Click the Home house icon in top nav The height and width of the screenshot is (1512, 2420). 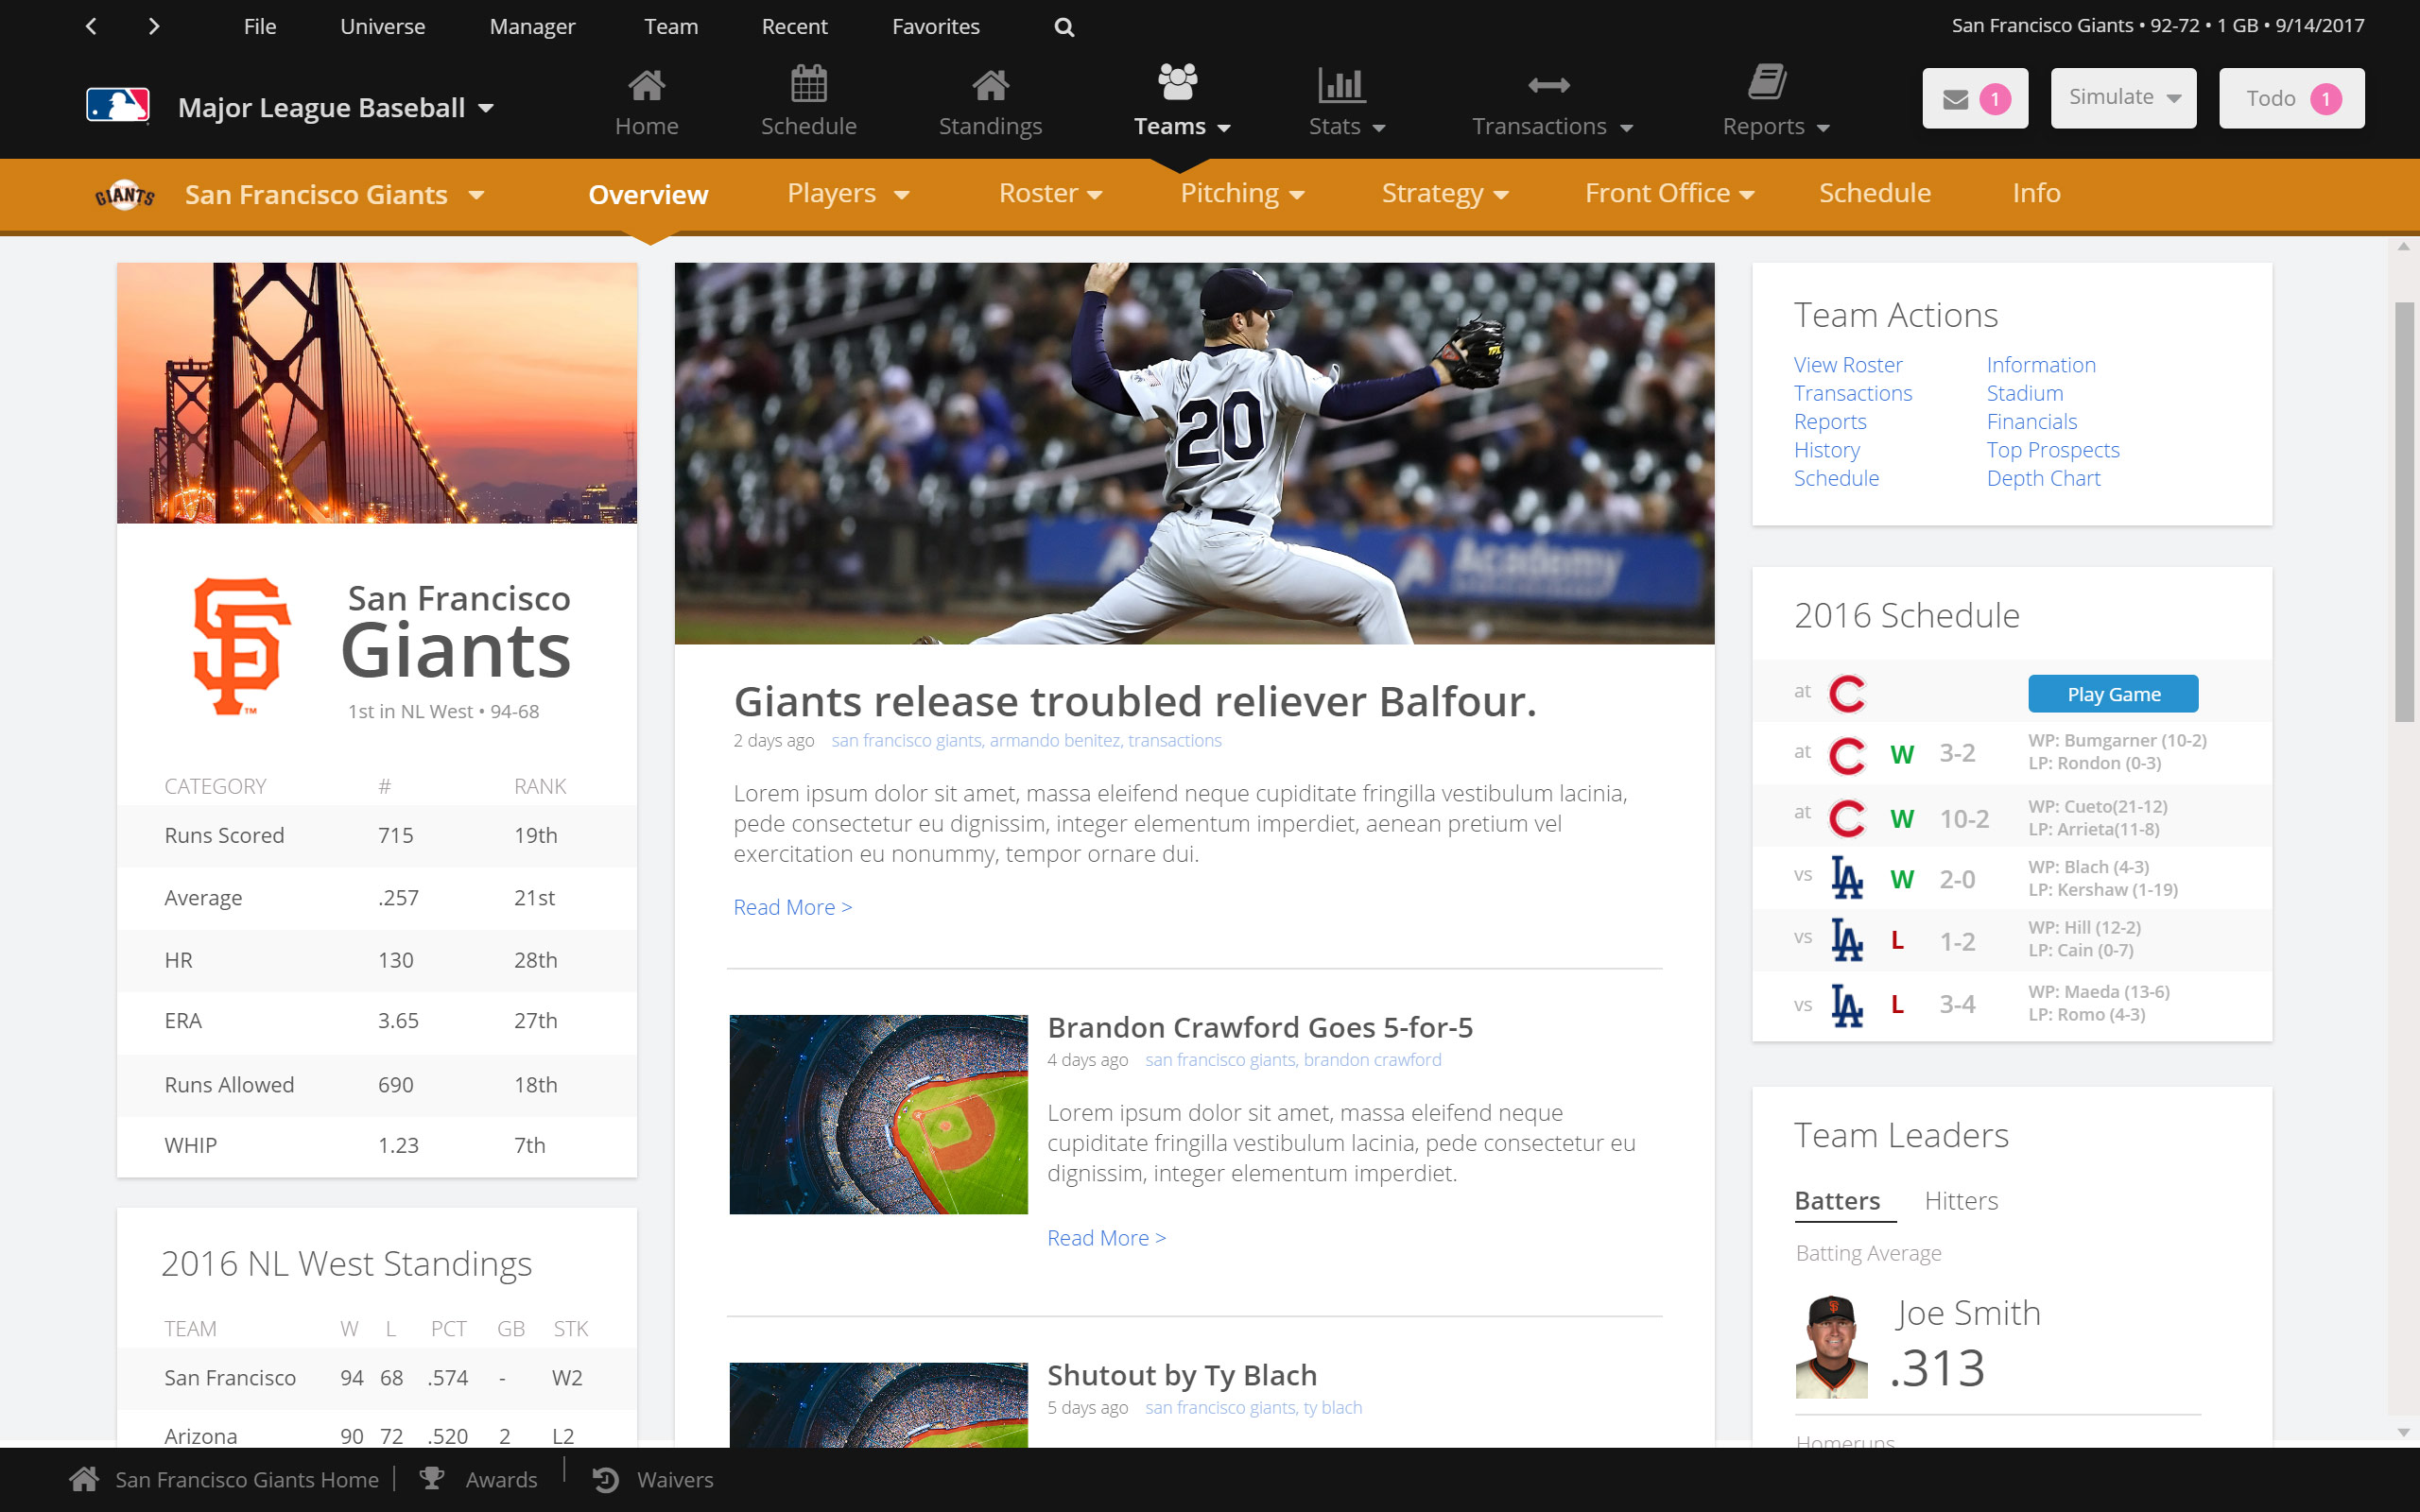click(x=646, y=85)
